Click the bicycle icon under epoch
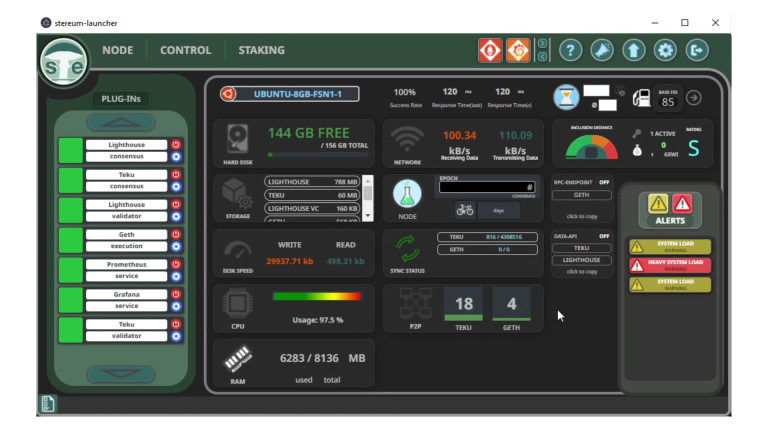Screen dimensions: 768x432 [465, 210]
